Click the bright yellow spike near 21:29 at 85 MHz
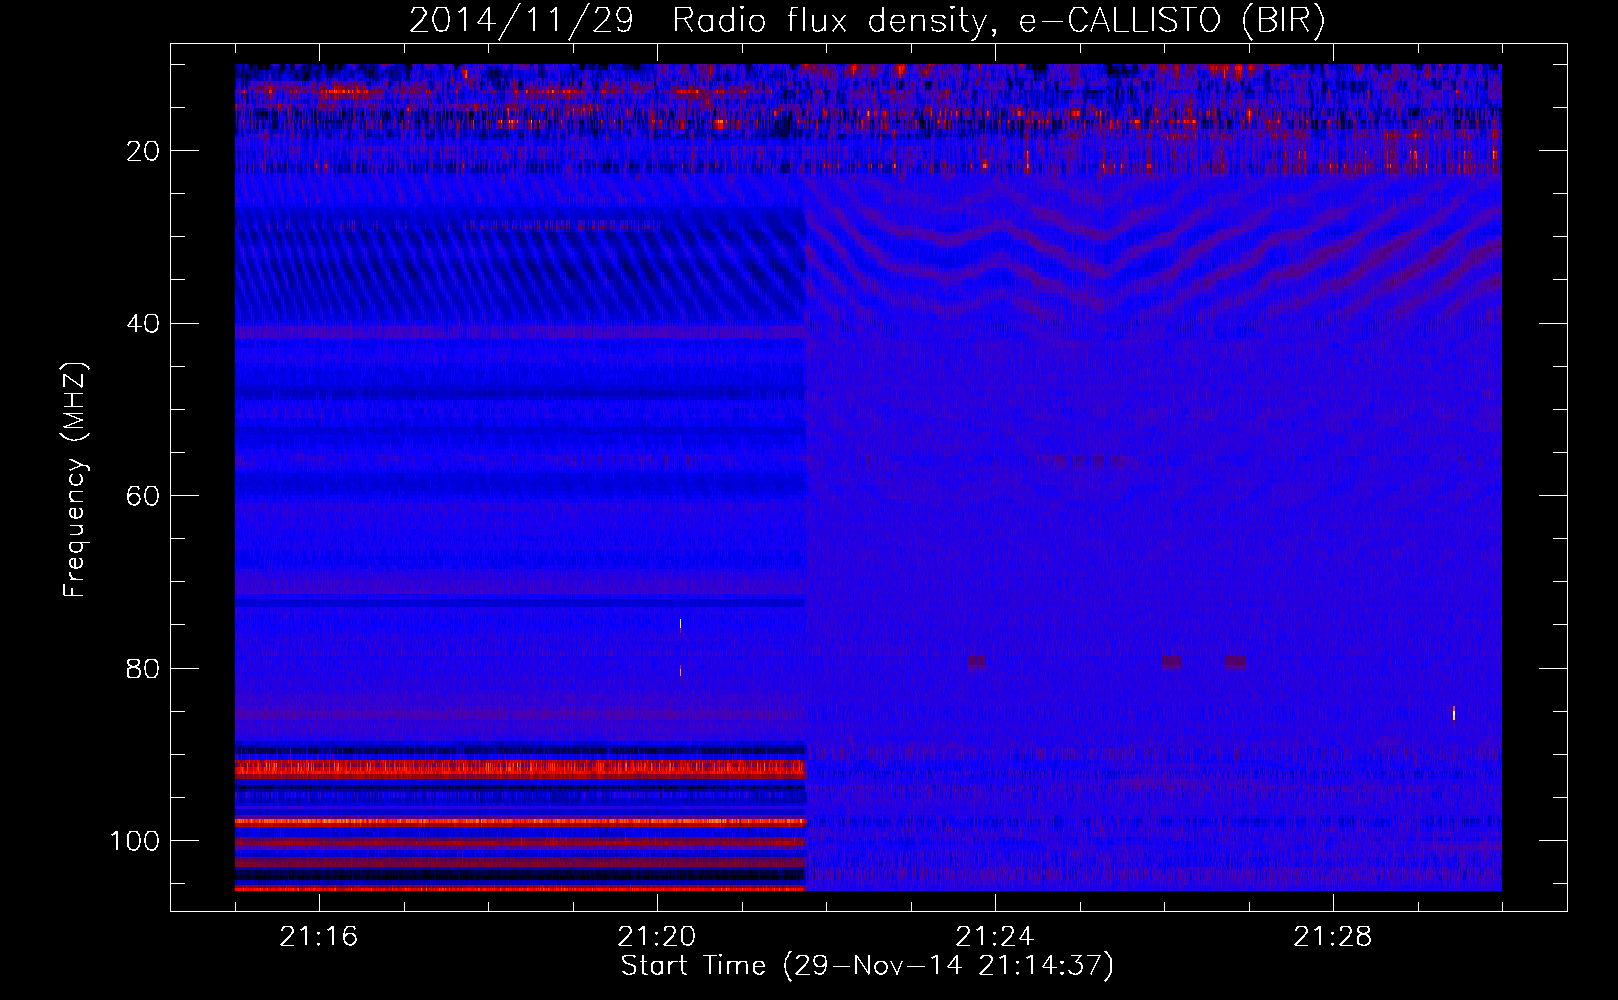This screenshot has width=1618, height=1000. [1454, 713]
